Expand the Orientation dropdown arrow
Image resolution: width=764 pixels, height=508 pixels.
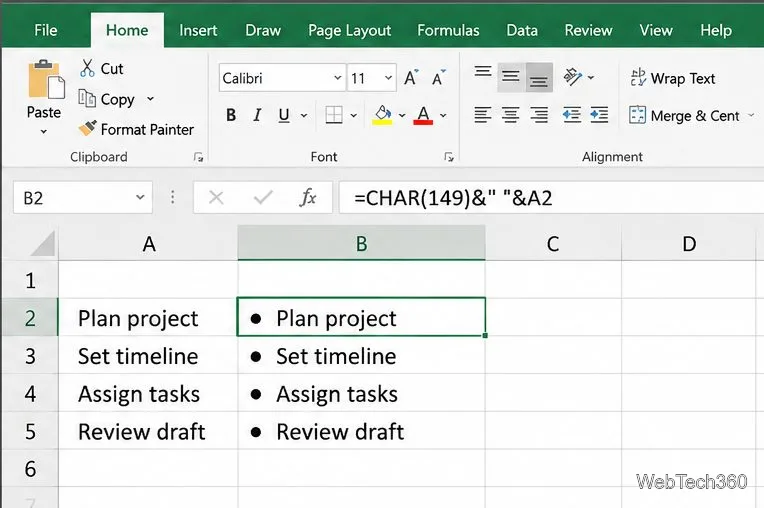(591, 77)
